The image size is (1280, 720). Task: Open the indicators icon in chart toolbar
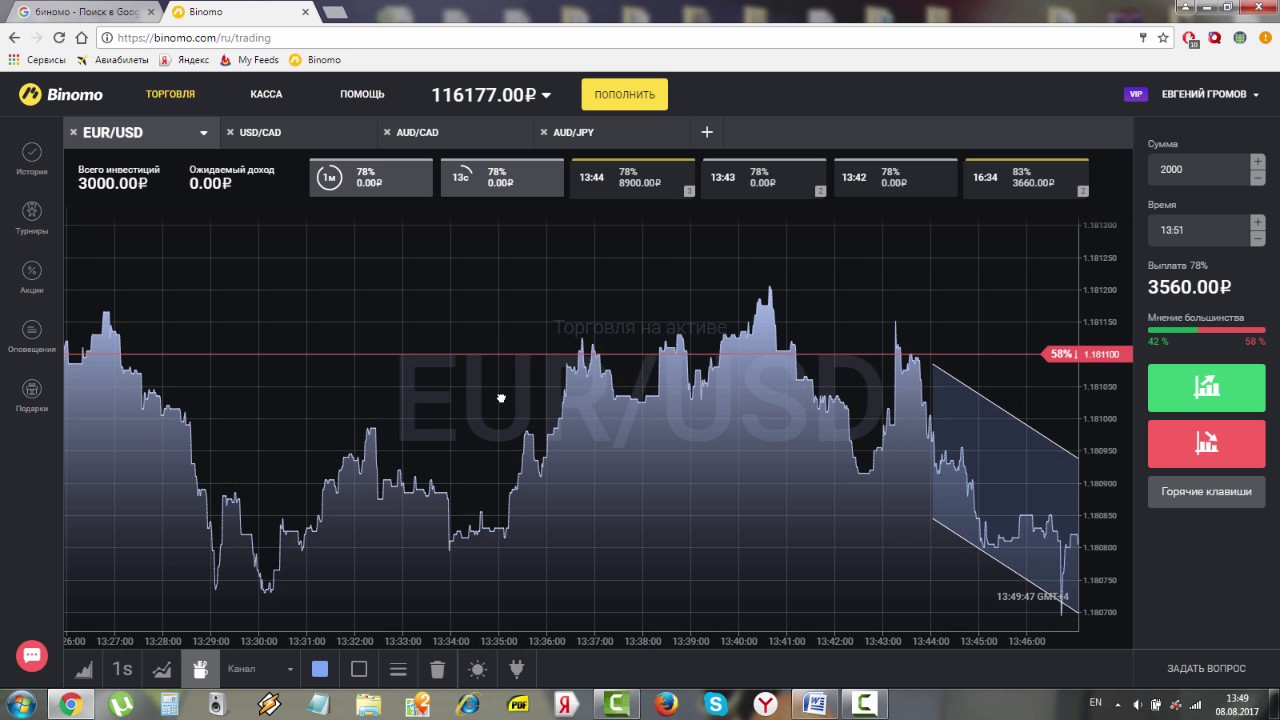point(161,669)
